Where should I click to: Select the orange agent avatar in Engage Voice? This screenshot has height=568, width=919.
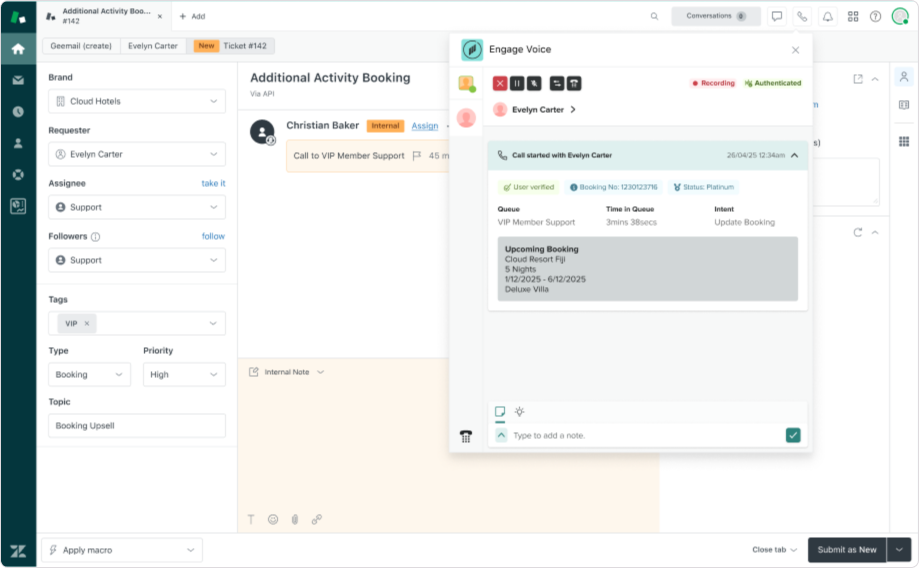pos(467,84)
